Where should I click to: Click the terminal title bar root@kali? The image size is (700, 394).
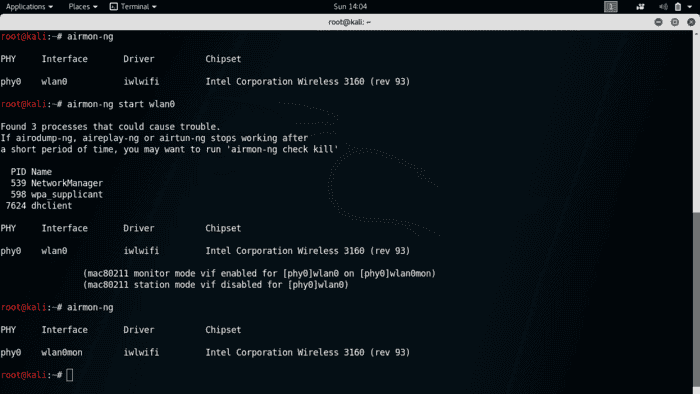click(350, 22)
